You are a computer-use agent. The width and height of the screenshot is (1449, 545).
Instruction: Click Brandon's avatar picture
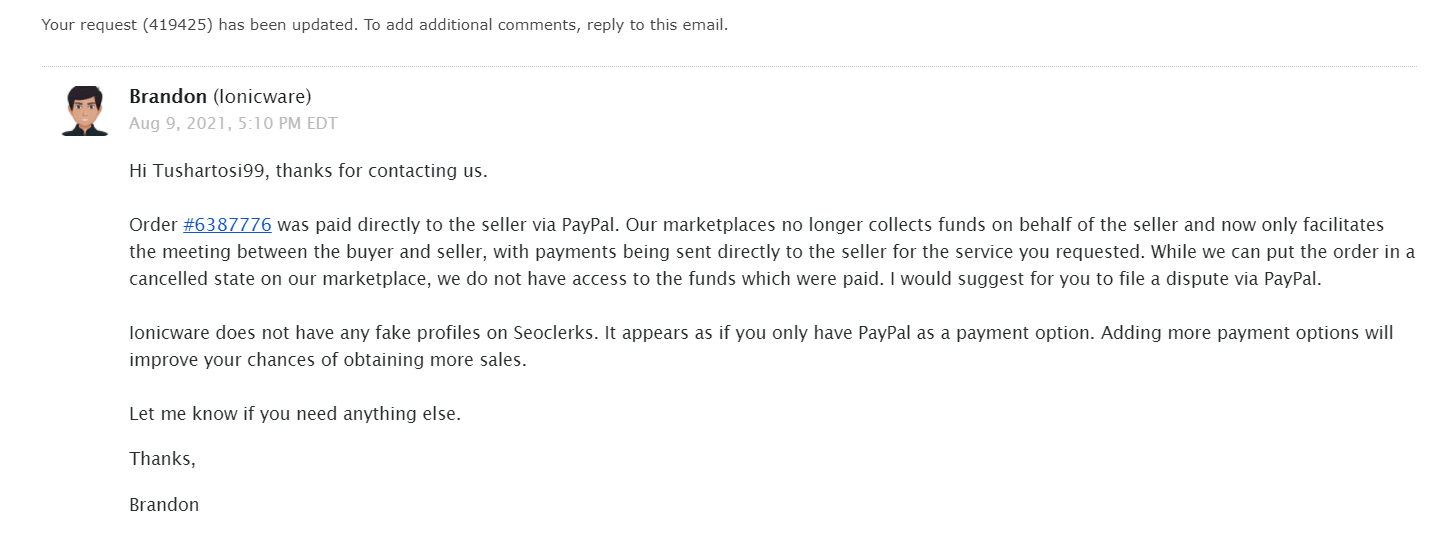coord(85,110)
